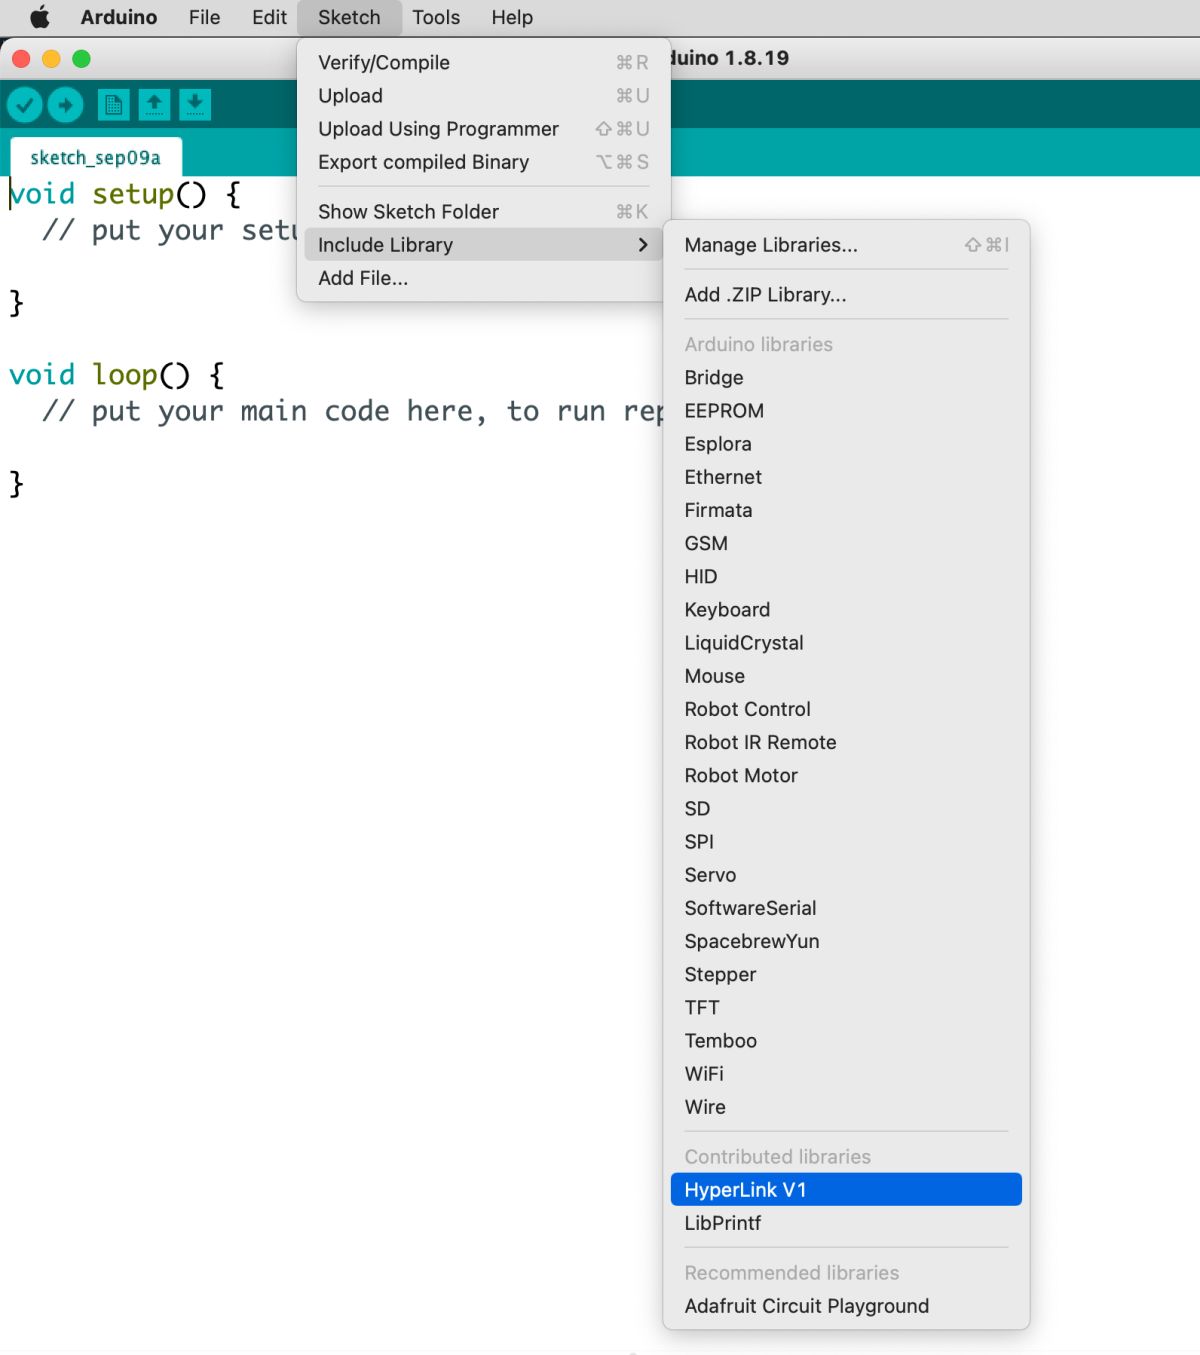Expand the Include Library submenu arrow
Image resolution: width=1200 pixels, height=1355 pixels.
click(643, 244)
